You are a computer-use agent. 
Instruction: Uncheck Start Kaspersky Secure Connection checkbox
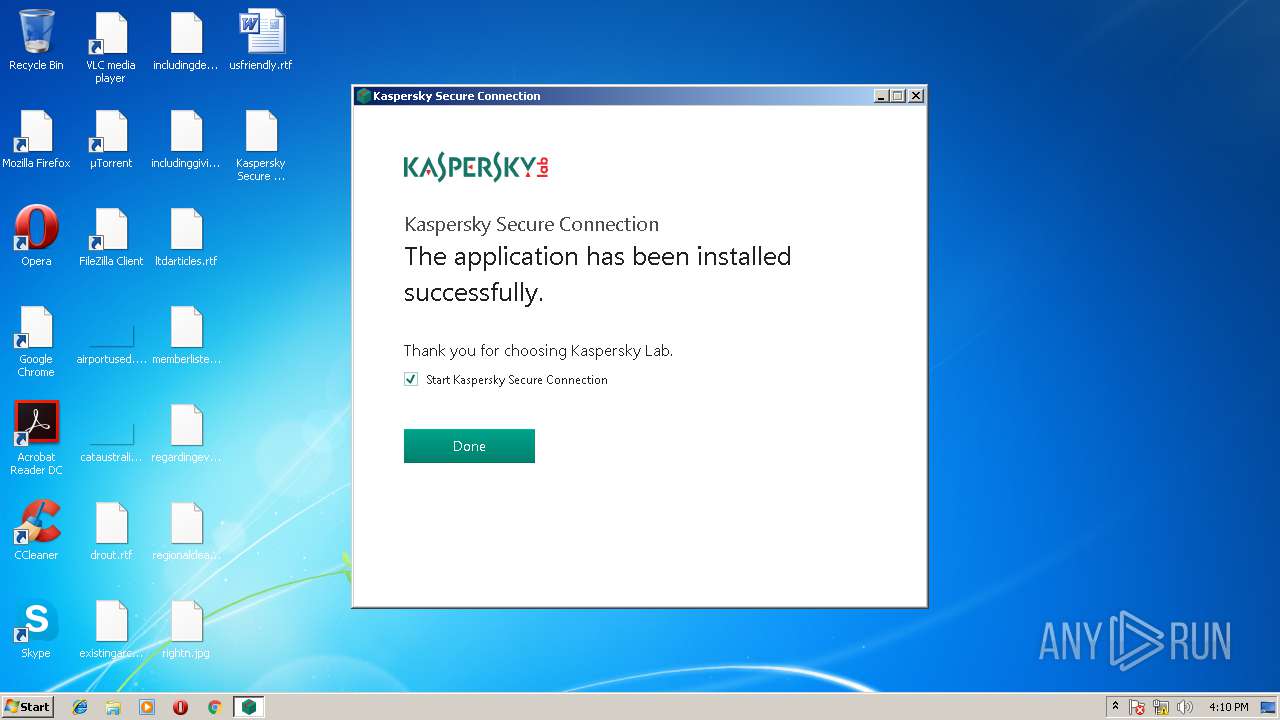coord(411,379)
